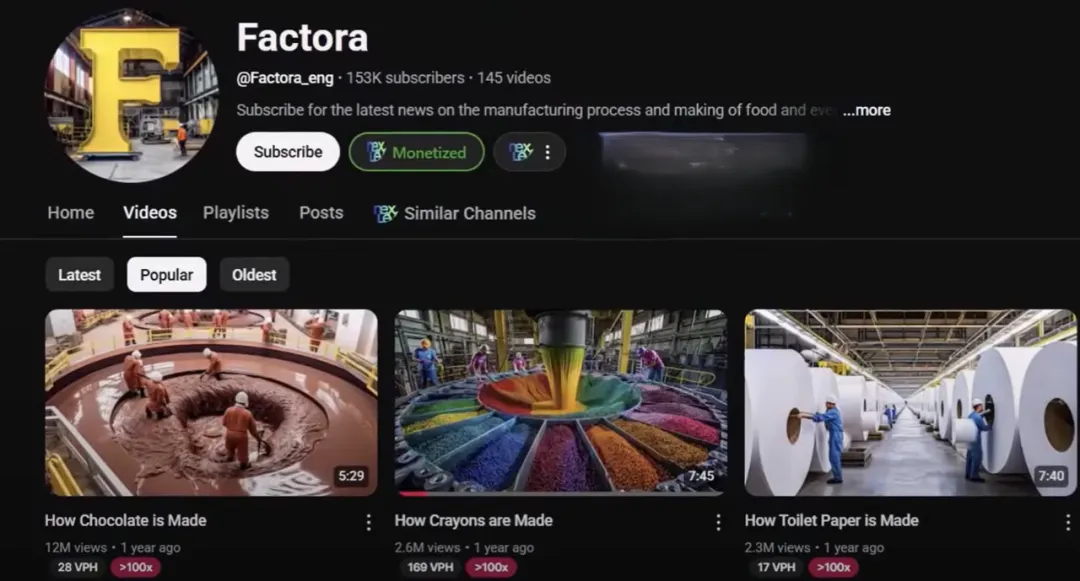Open three-dot menu for How Chocolate is Made
Image resolution: width=1080 pixels, height=581 pixels.
click(368, 522)
